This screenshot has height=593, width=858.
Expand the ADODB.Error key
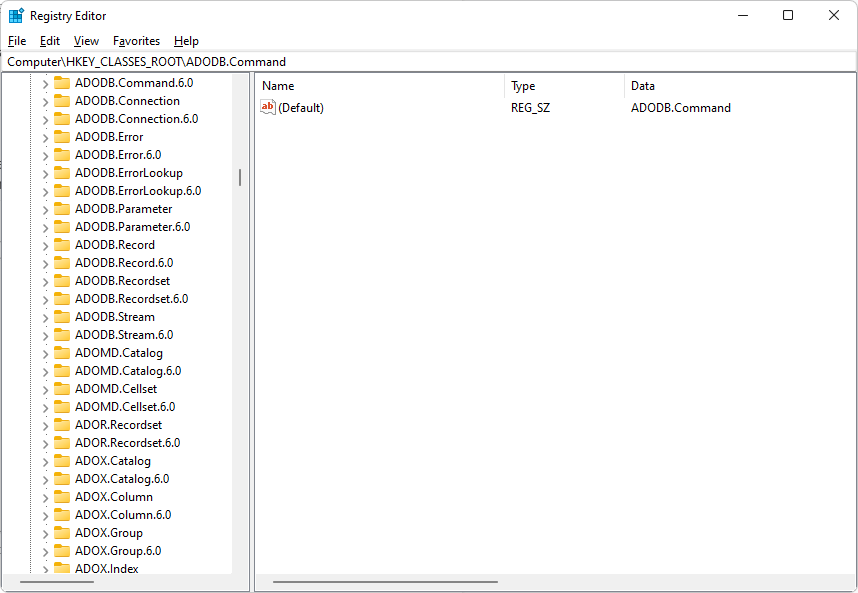tap(45, 138)
